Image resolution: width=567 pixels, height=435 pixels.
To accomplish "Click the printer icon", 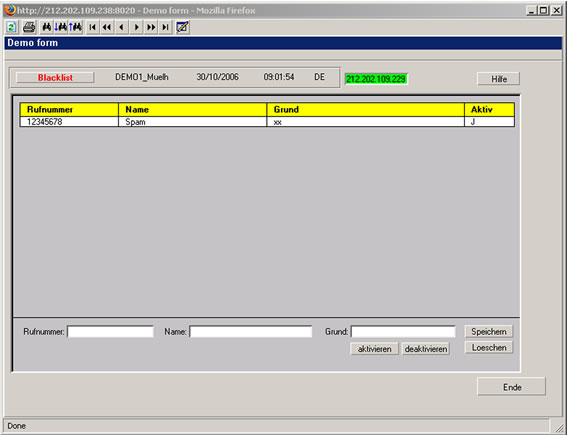I will 29,27.
